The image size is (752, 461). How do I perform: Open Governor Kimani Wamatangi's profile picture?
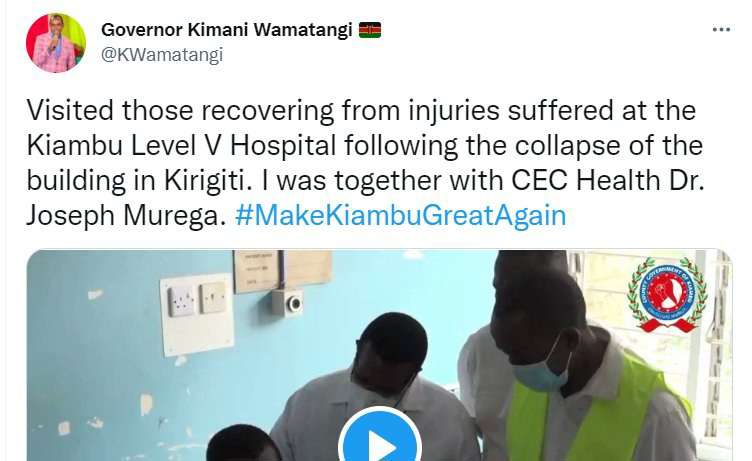tap(56, 43)
